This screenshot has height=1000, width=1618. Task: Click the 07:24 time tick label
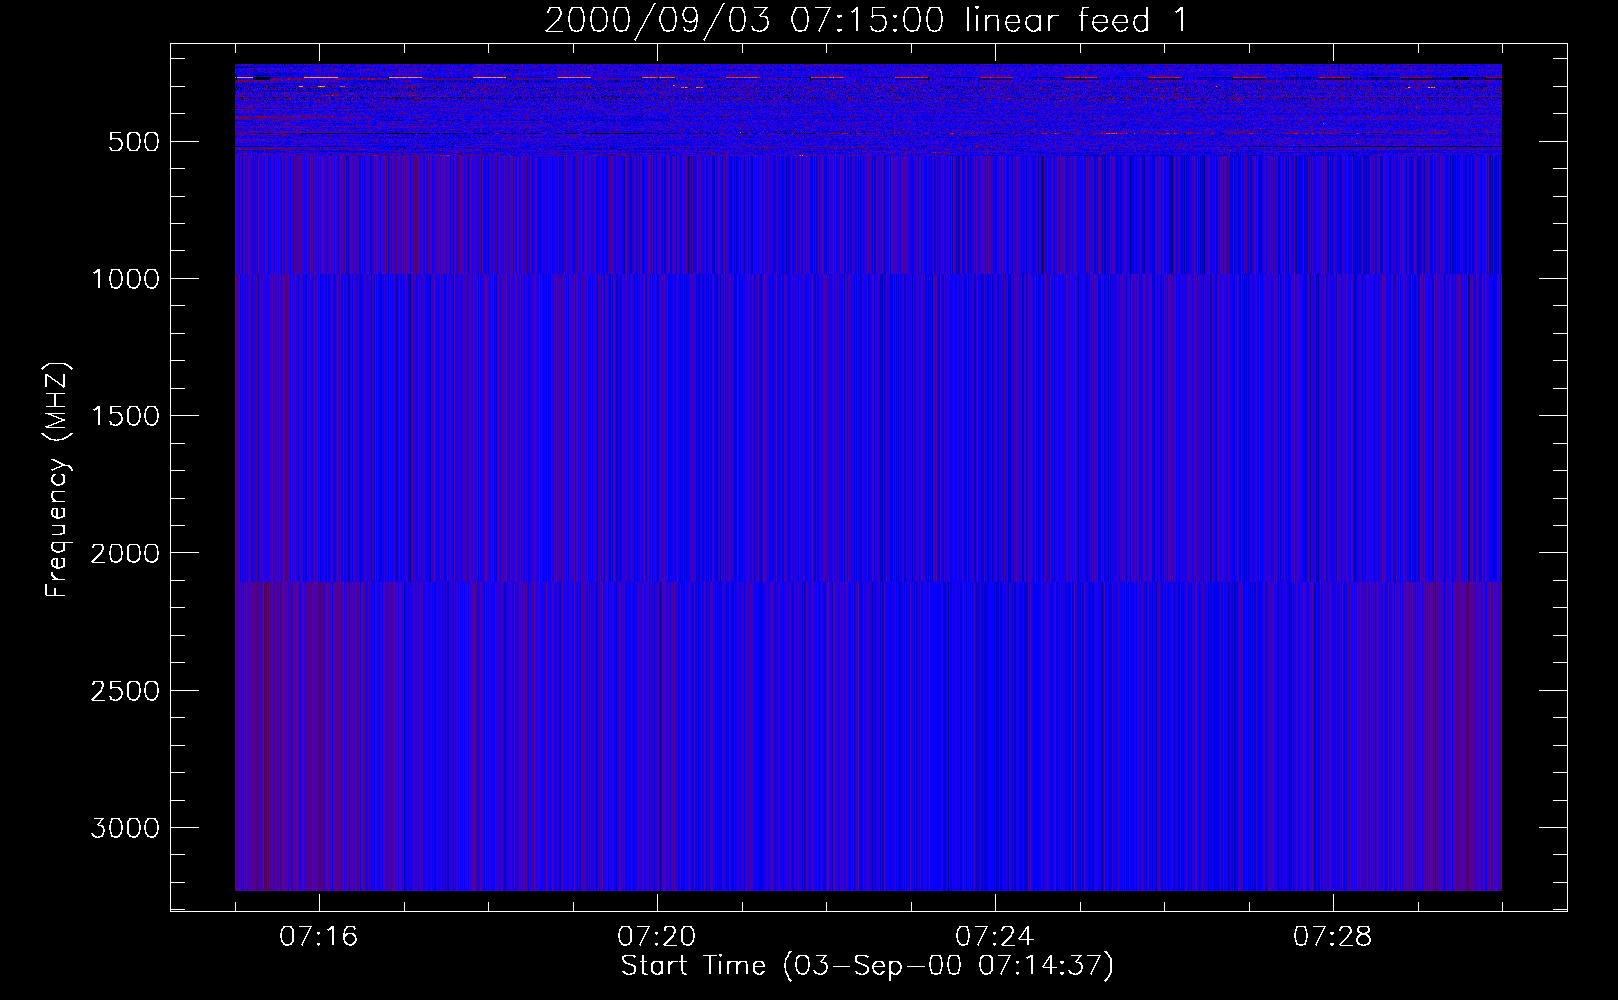[994, 937]
